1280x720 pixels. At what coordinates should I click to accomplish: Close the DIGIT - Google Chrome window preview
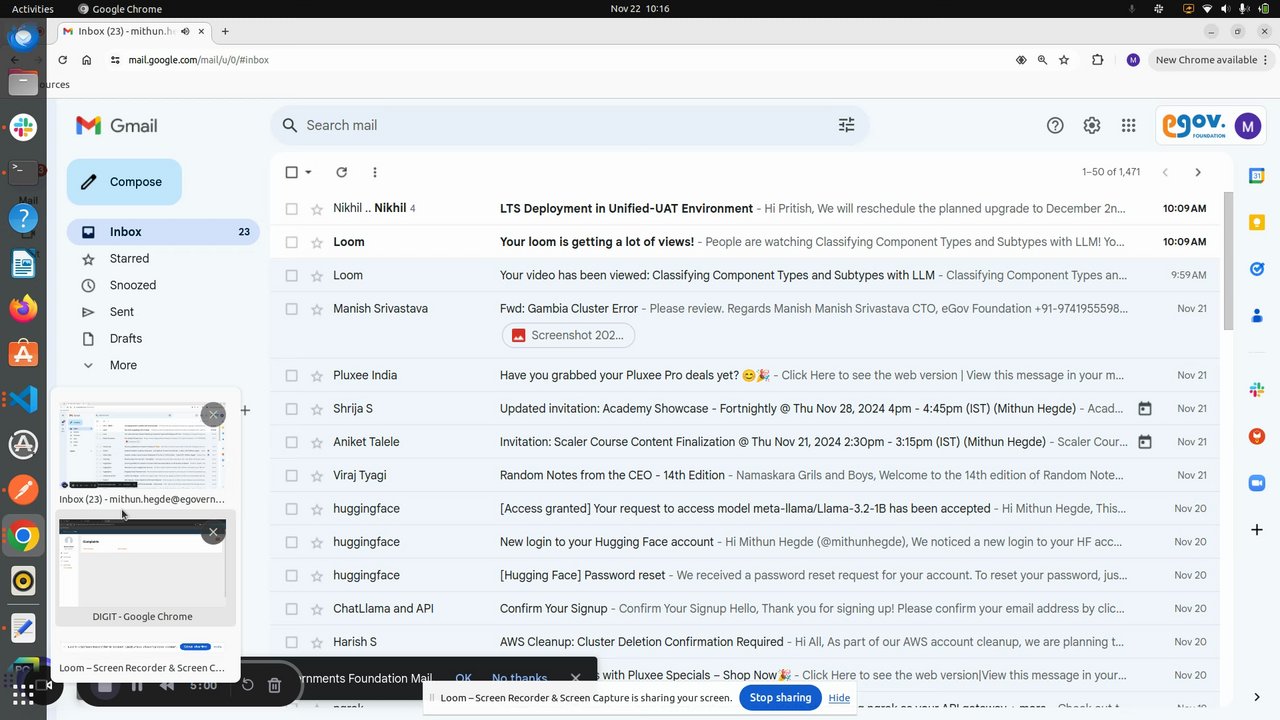coord(213,533)
